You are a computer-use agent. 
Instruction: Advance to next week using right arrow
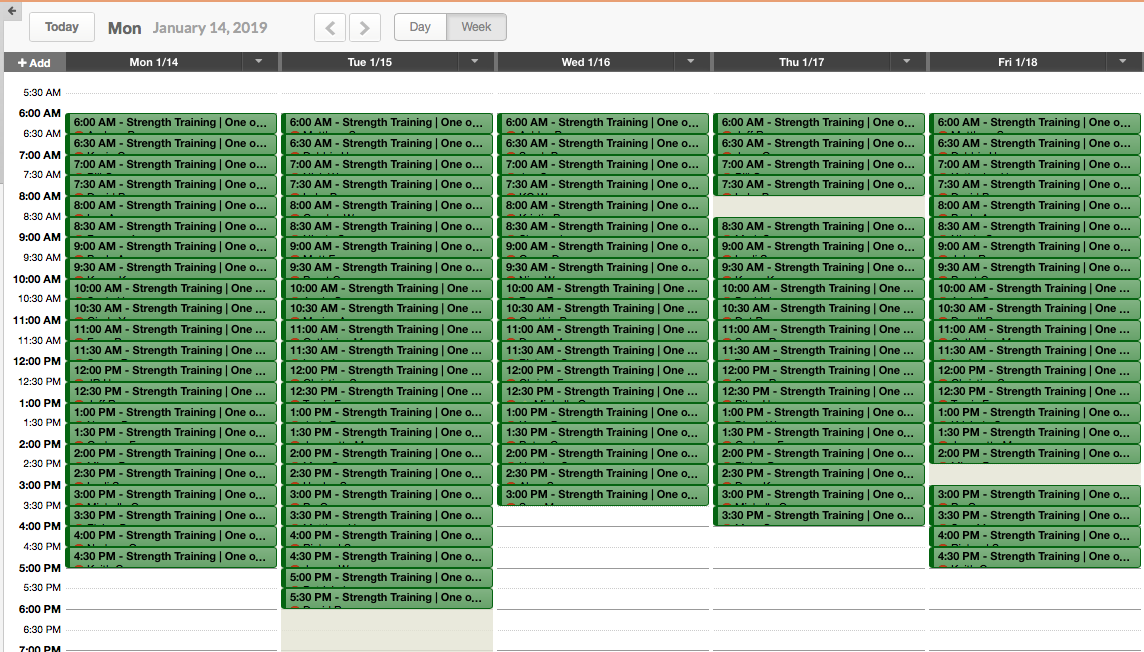coord(365,28)
